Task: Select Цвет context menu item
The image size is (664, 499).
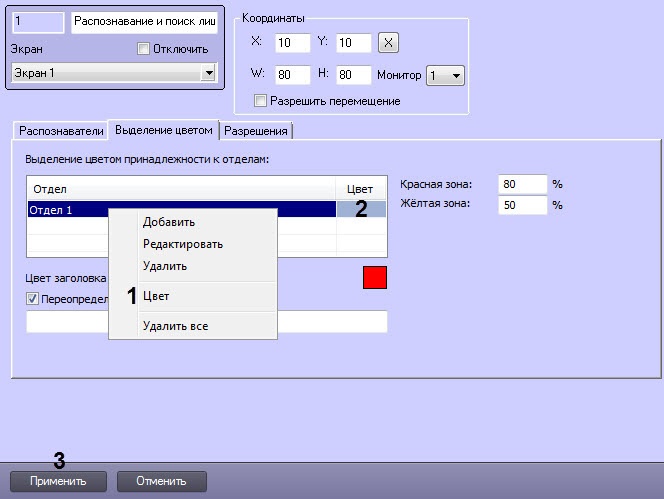Action: [x=156, y=296]
